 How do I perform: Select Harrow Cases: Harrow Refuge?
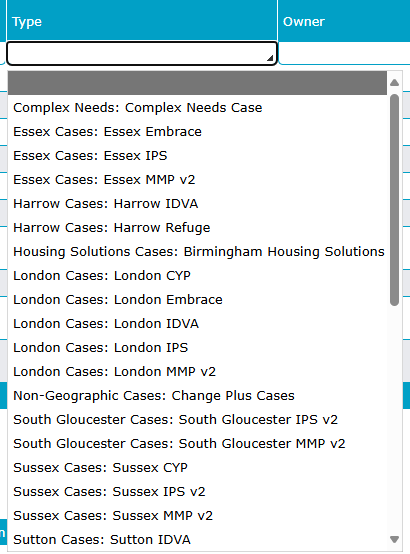pyautogui.click(x=198, y=228)
